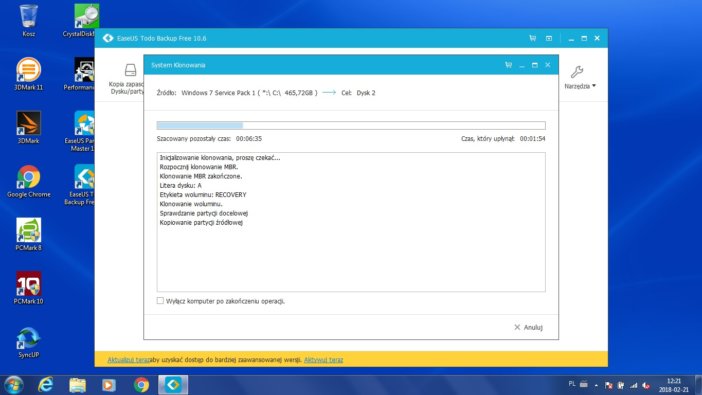Click the Windows Start button
This screenshot has width=702, height=395.
(13, 385)
